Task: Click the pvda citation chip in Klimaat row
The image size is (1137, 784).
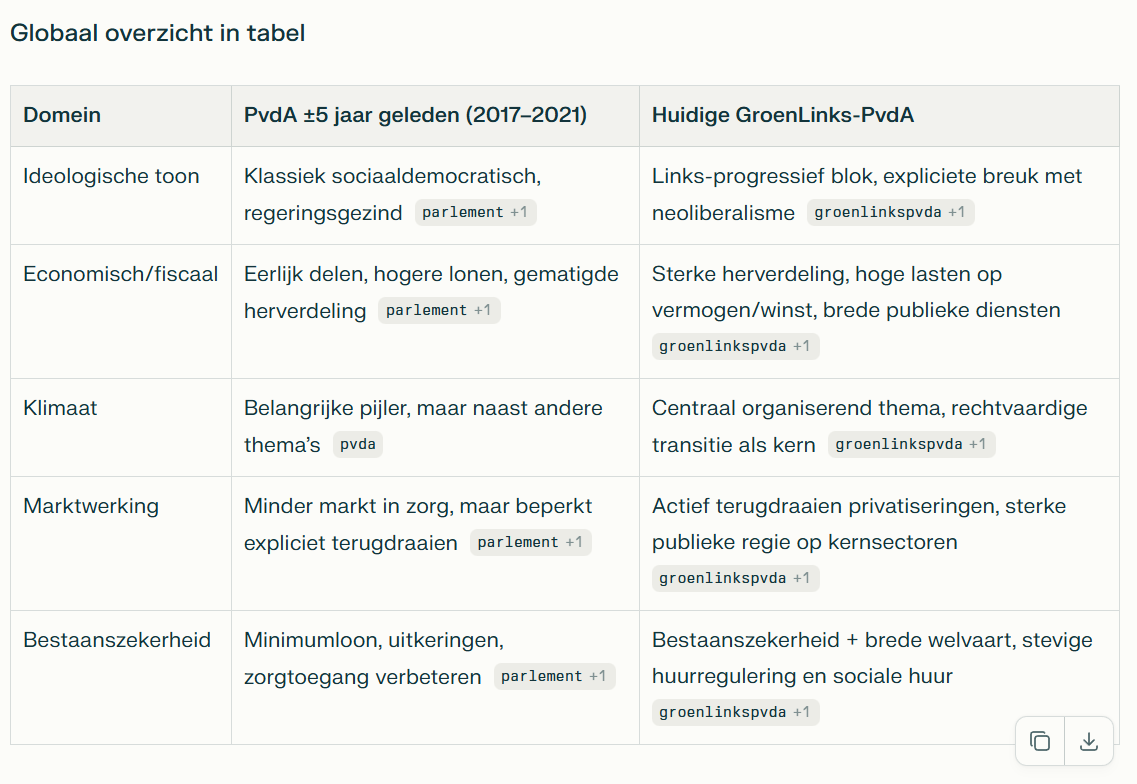Action: [357, 444]
